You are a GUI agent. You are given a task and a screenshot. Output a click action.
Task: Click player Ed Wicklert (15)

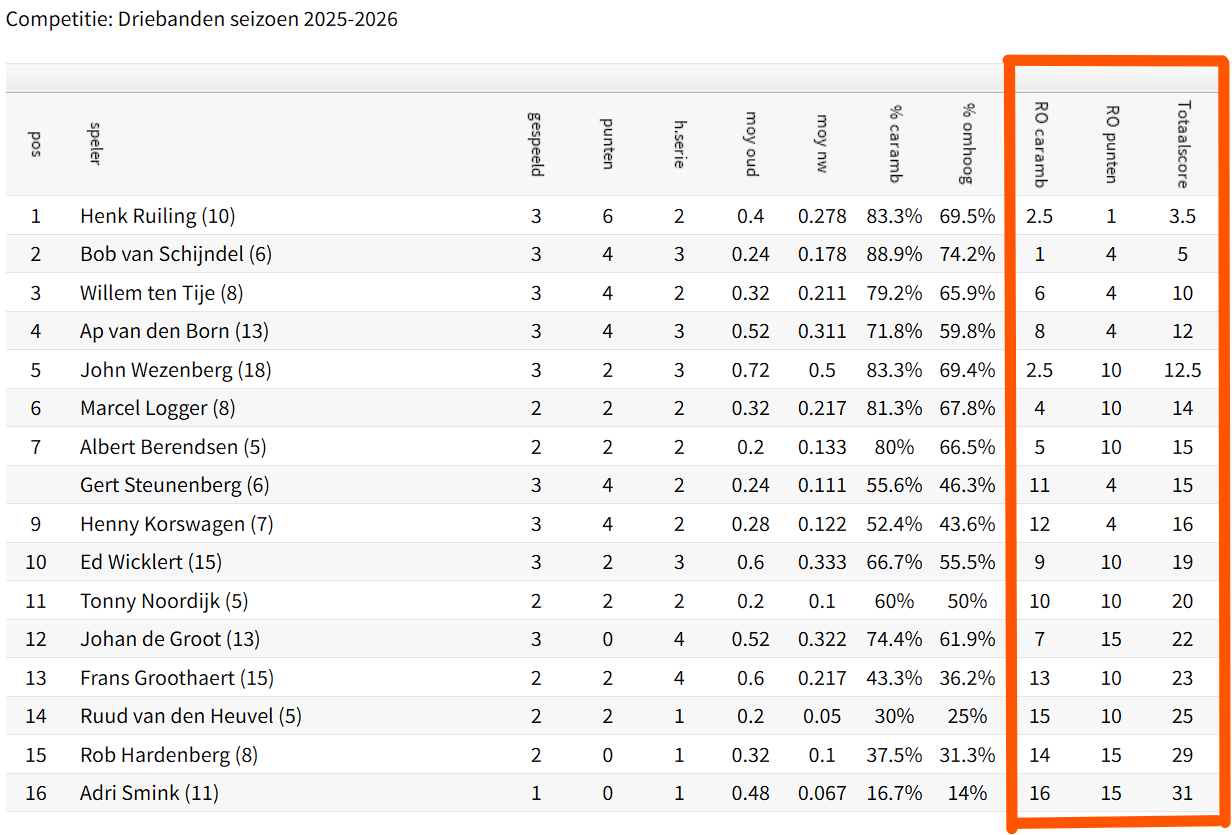pos(150,562)
